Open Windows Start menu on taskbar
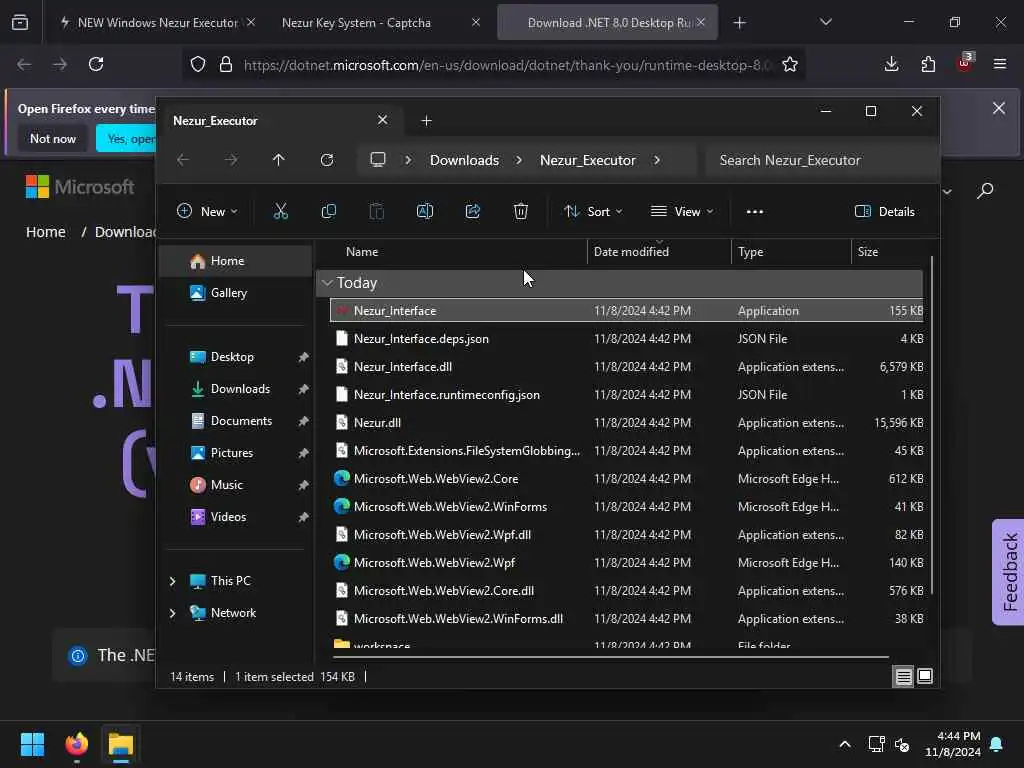Image resolution: width=1024 pixels, height=768 pixels. 32,744
